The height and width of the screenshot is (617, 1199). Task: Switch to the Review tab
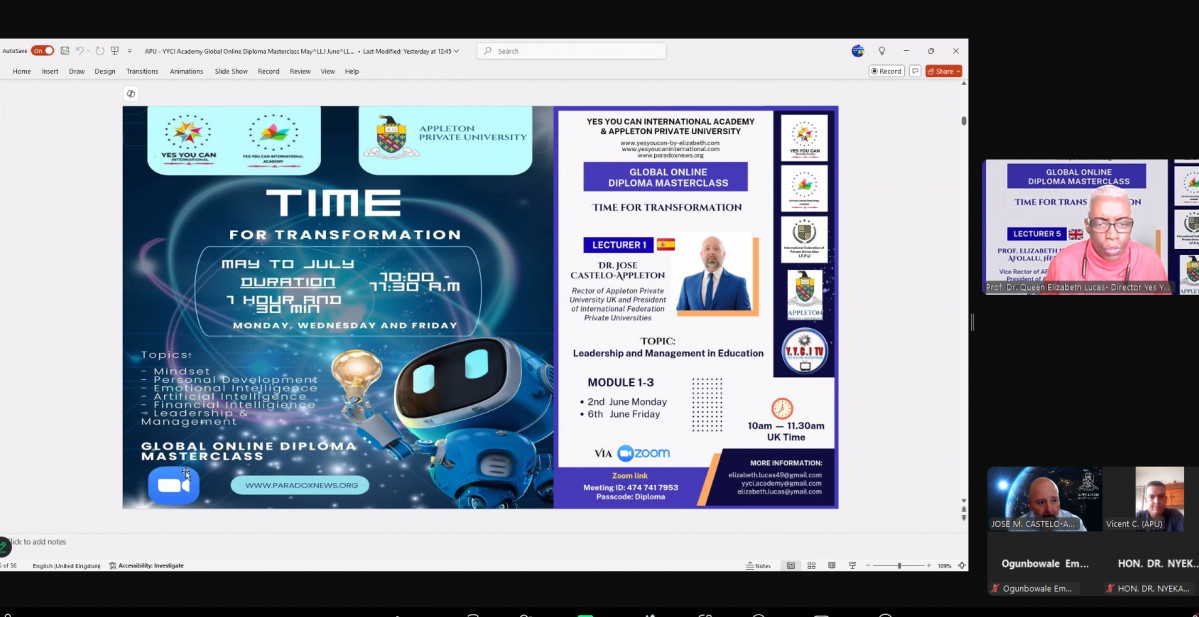(x=300, y=71)
